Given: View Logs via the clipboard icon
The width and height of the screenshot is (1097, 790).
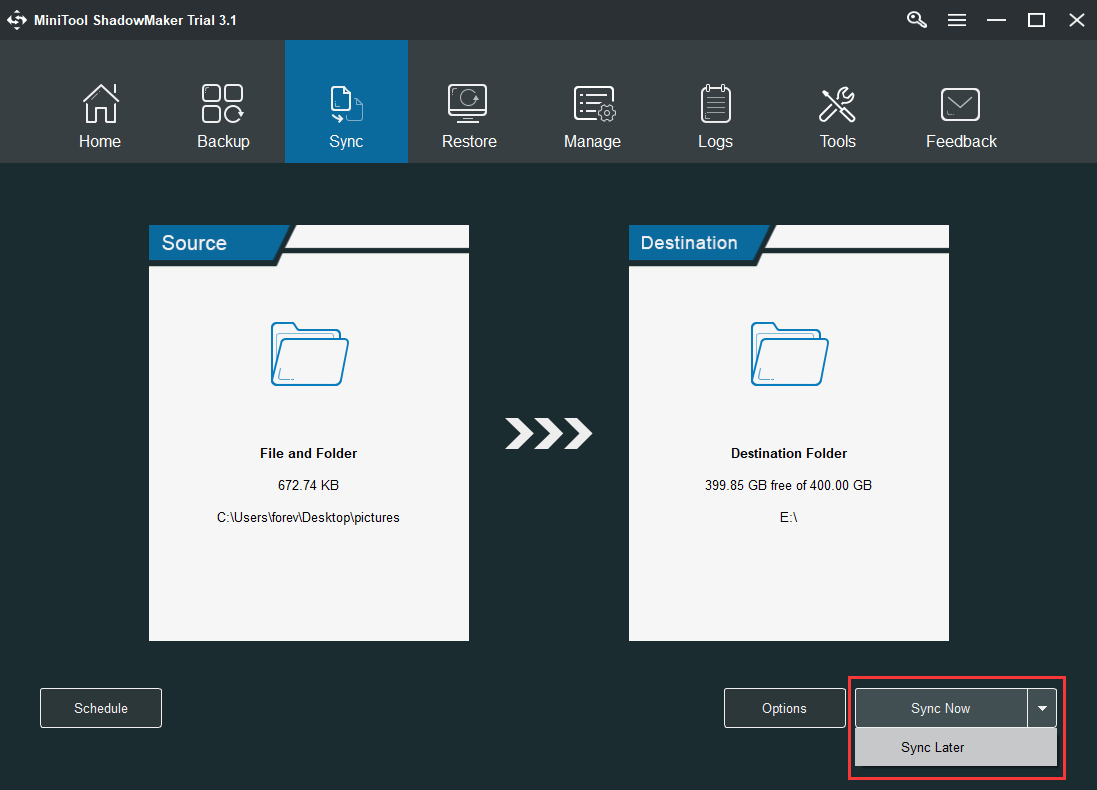Looking at the screenshot, I should [715, 103].
